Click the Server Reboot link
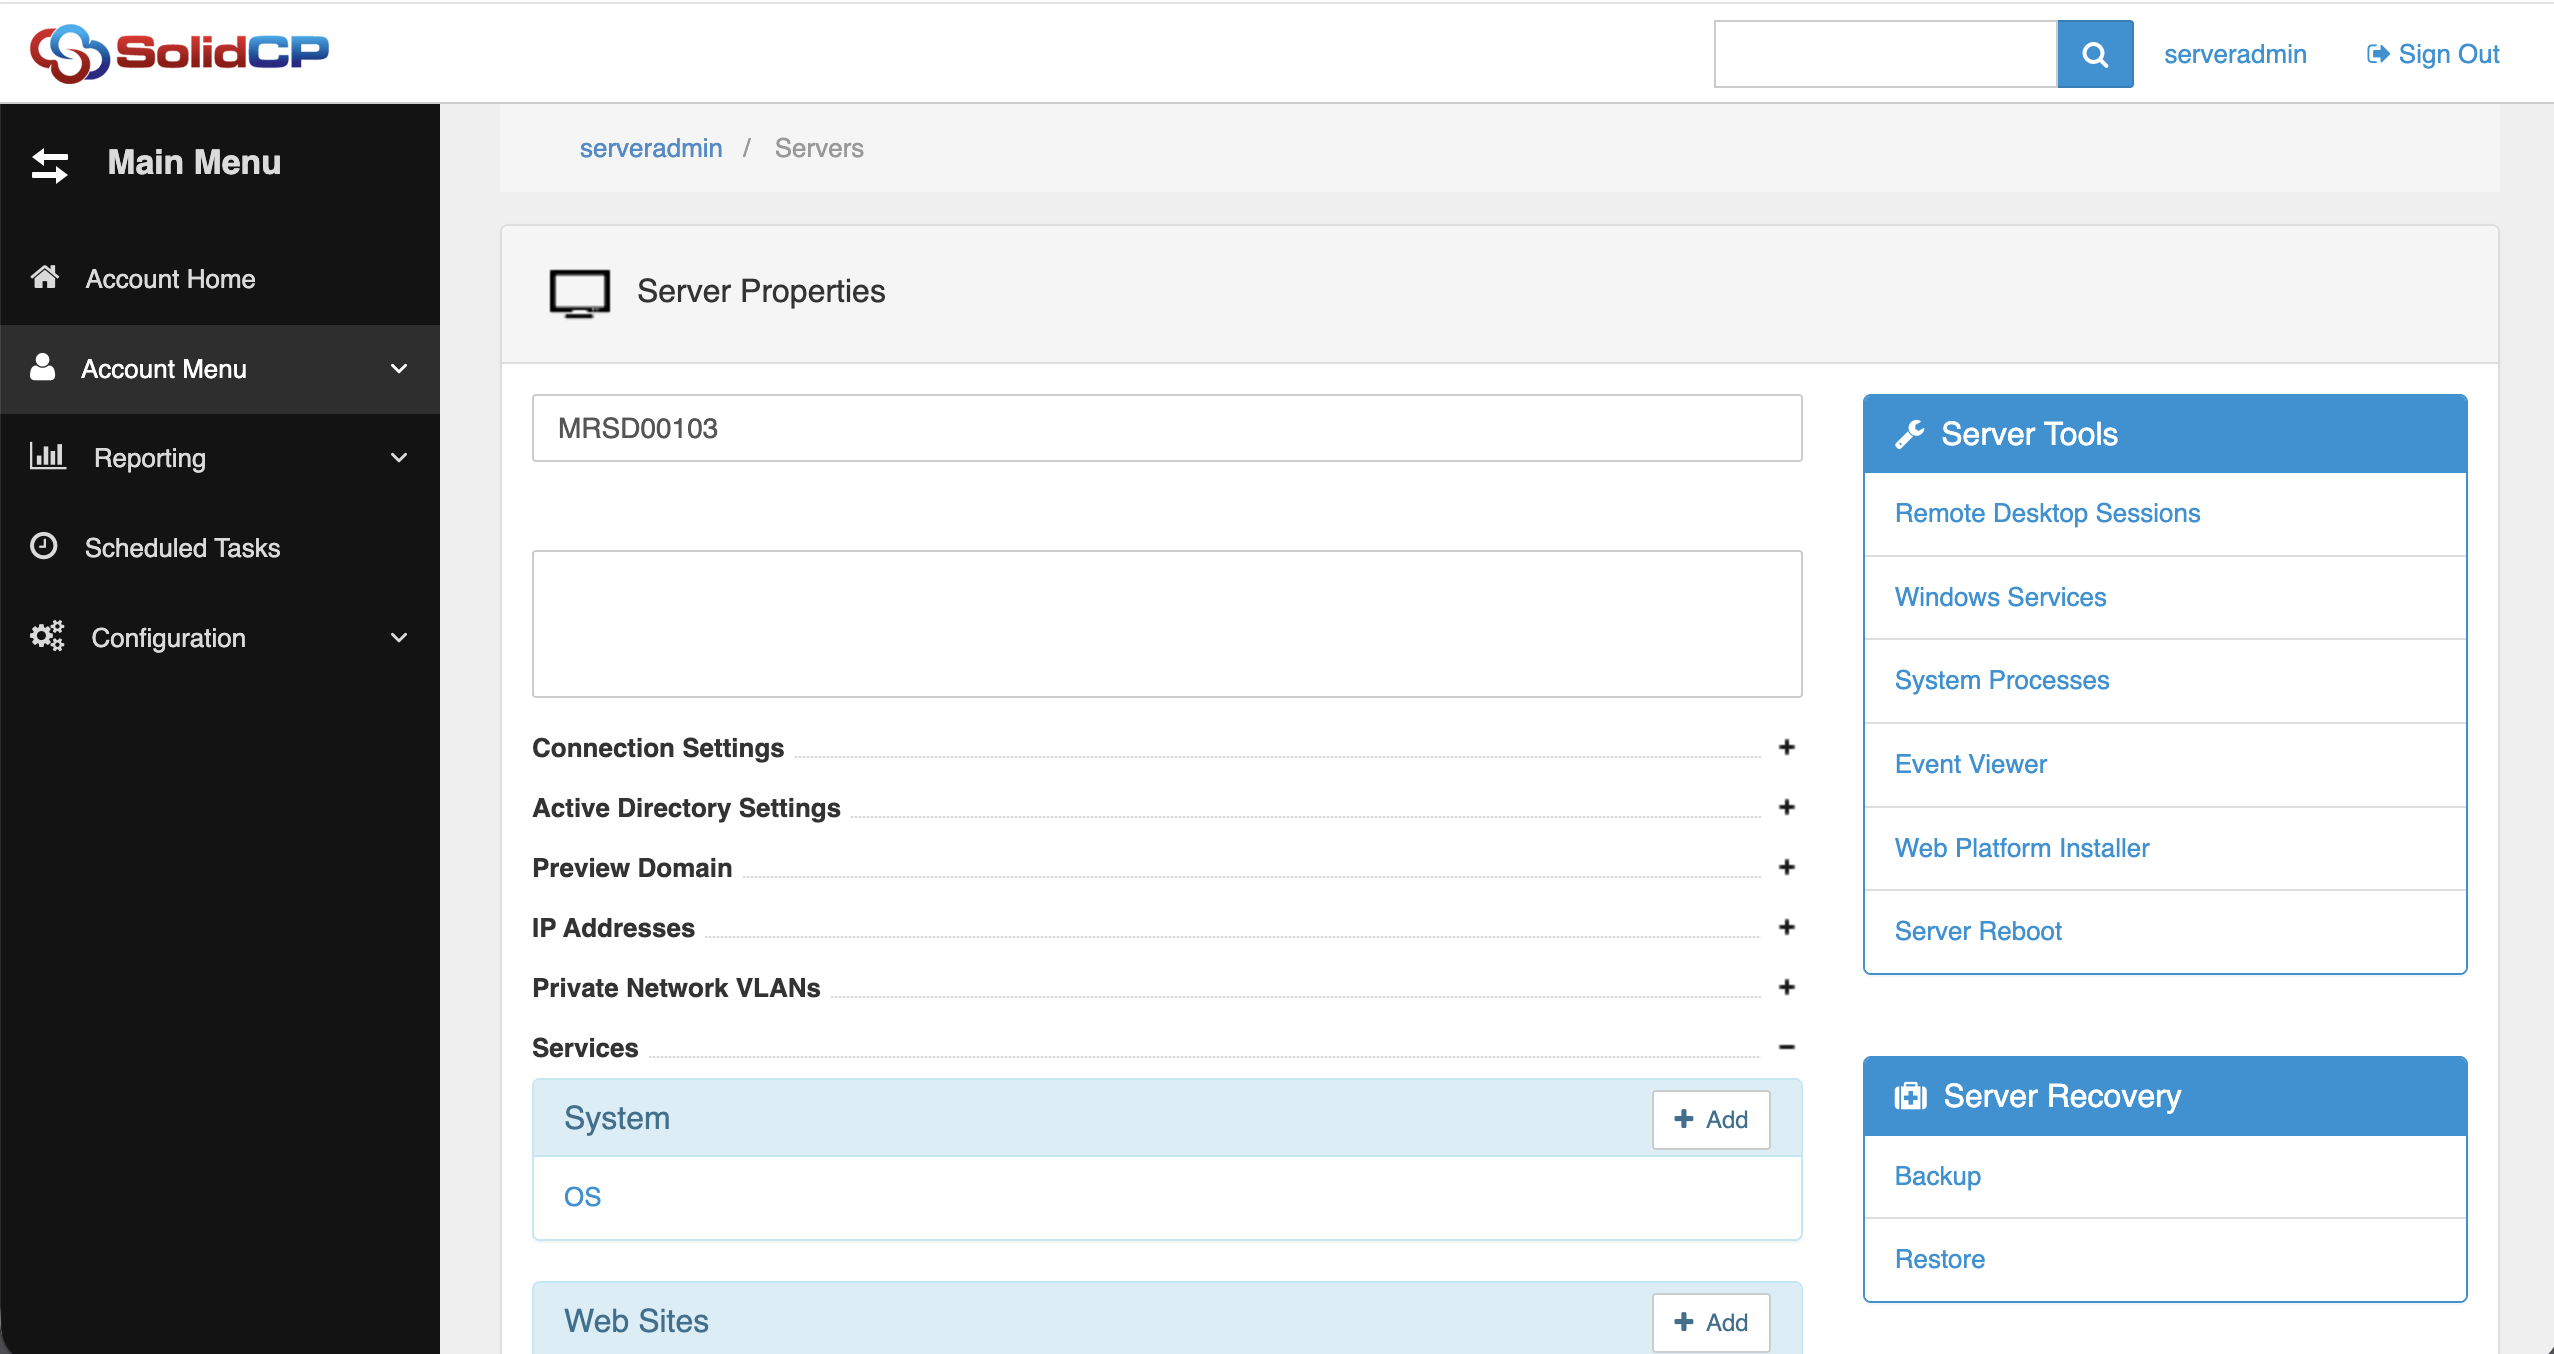The height and width of the screenshot is (1354, 2554). click(x=1977, y=931)
